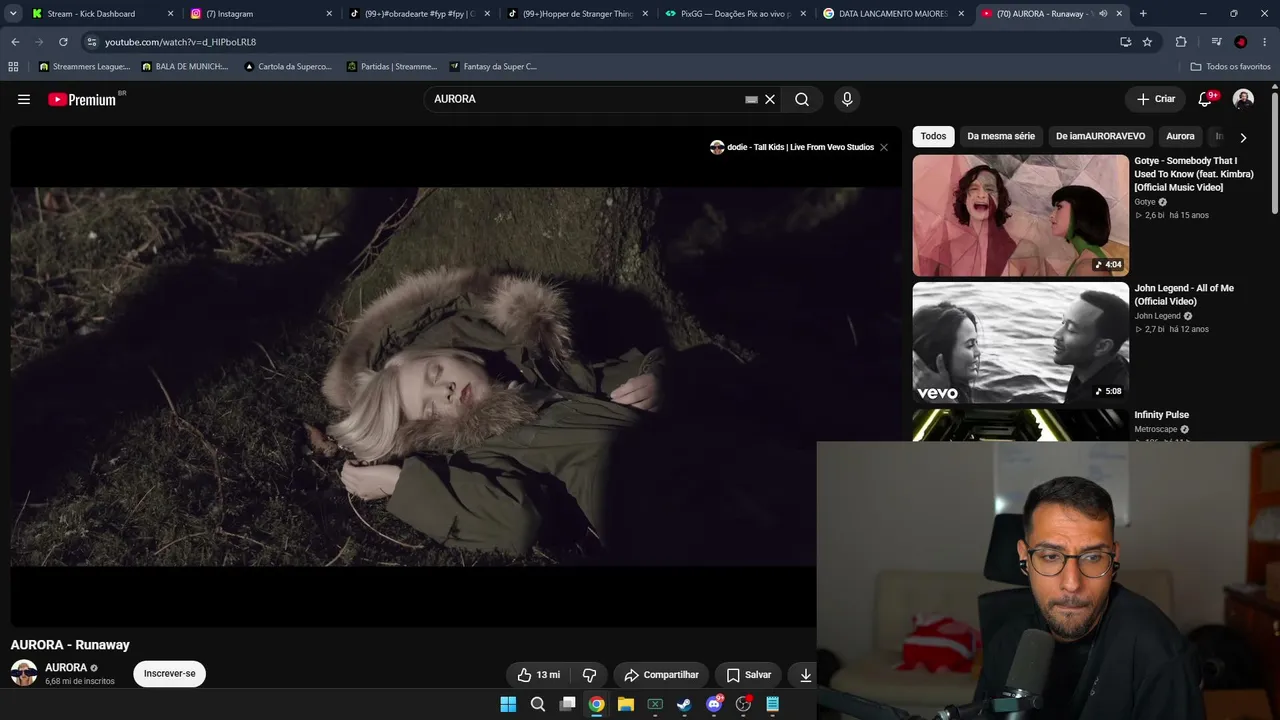This screenshot has height=720, width=1280.
Task: Open Notepad from taskbar
Action: [x=772, y=704]
